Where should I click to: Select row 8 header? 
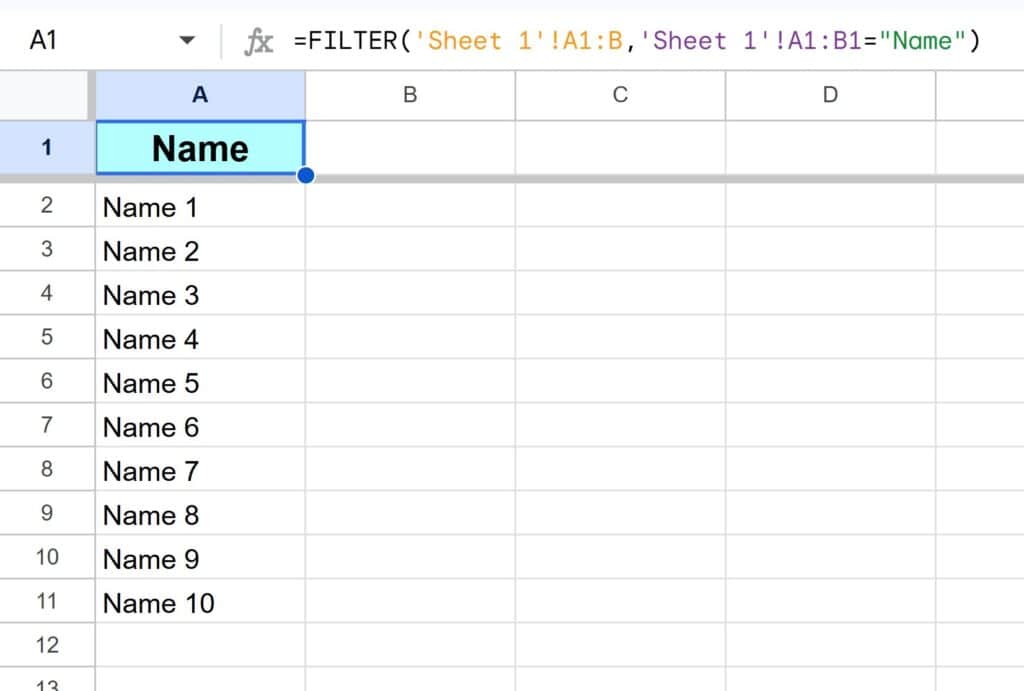tap(47, 469)
